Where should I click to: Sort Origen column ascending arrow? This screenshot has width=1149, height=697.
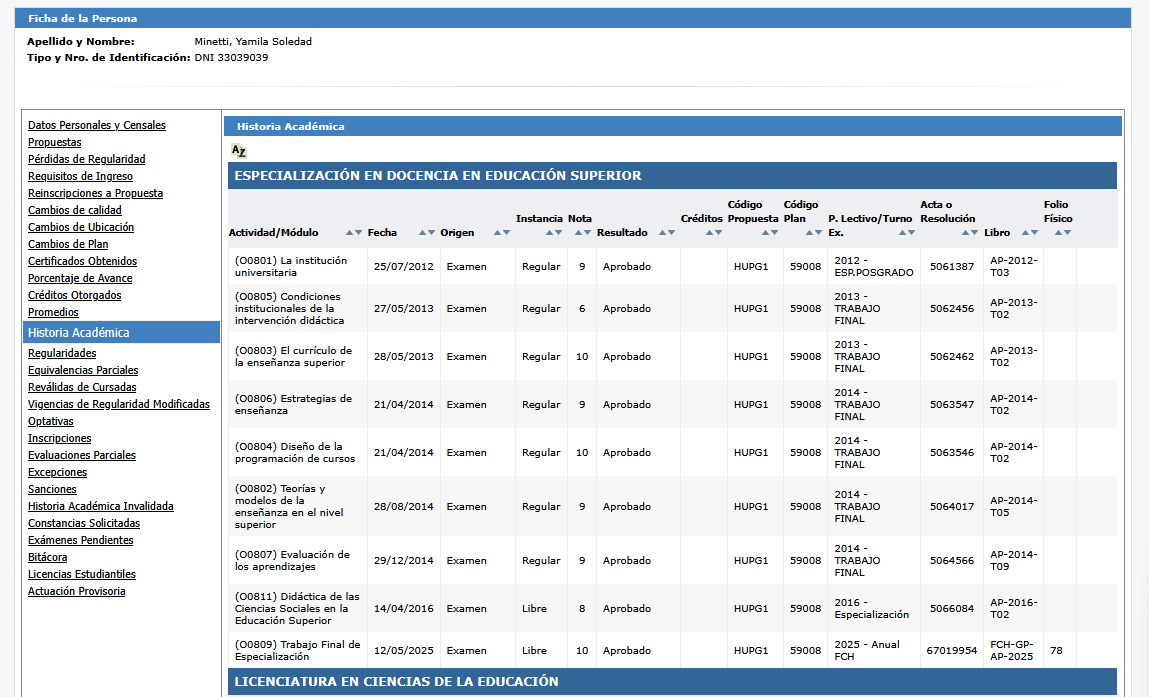tap(498, 232)
